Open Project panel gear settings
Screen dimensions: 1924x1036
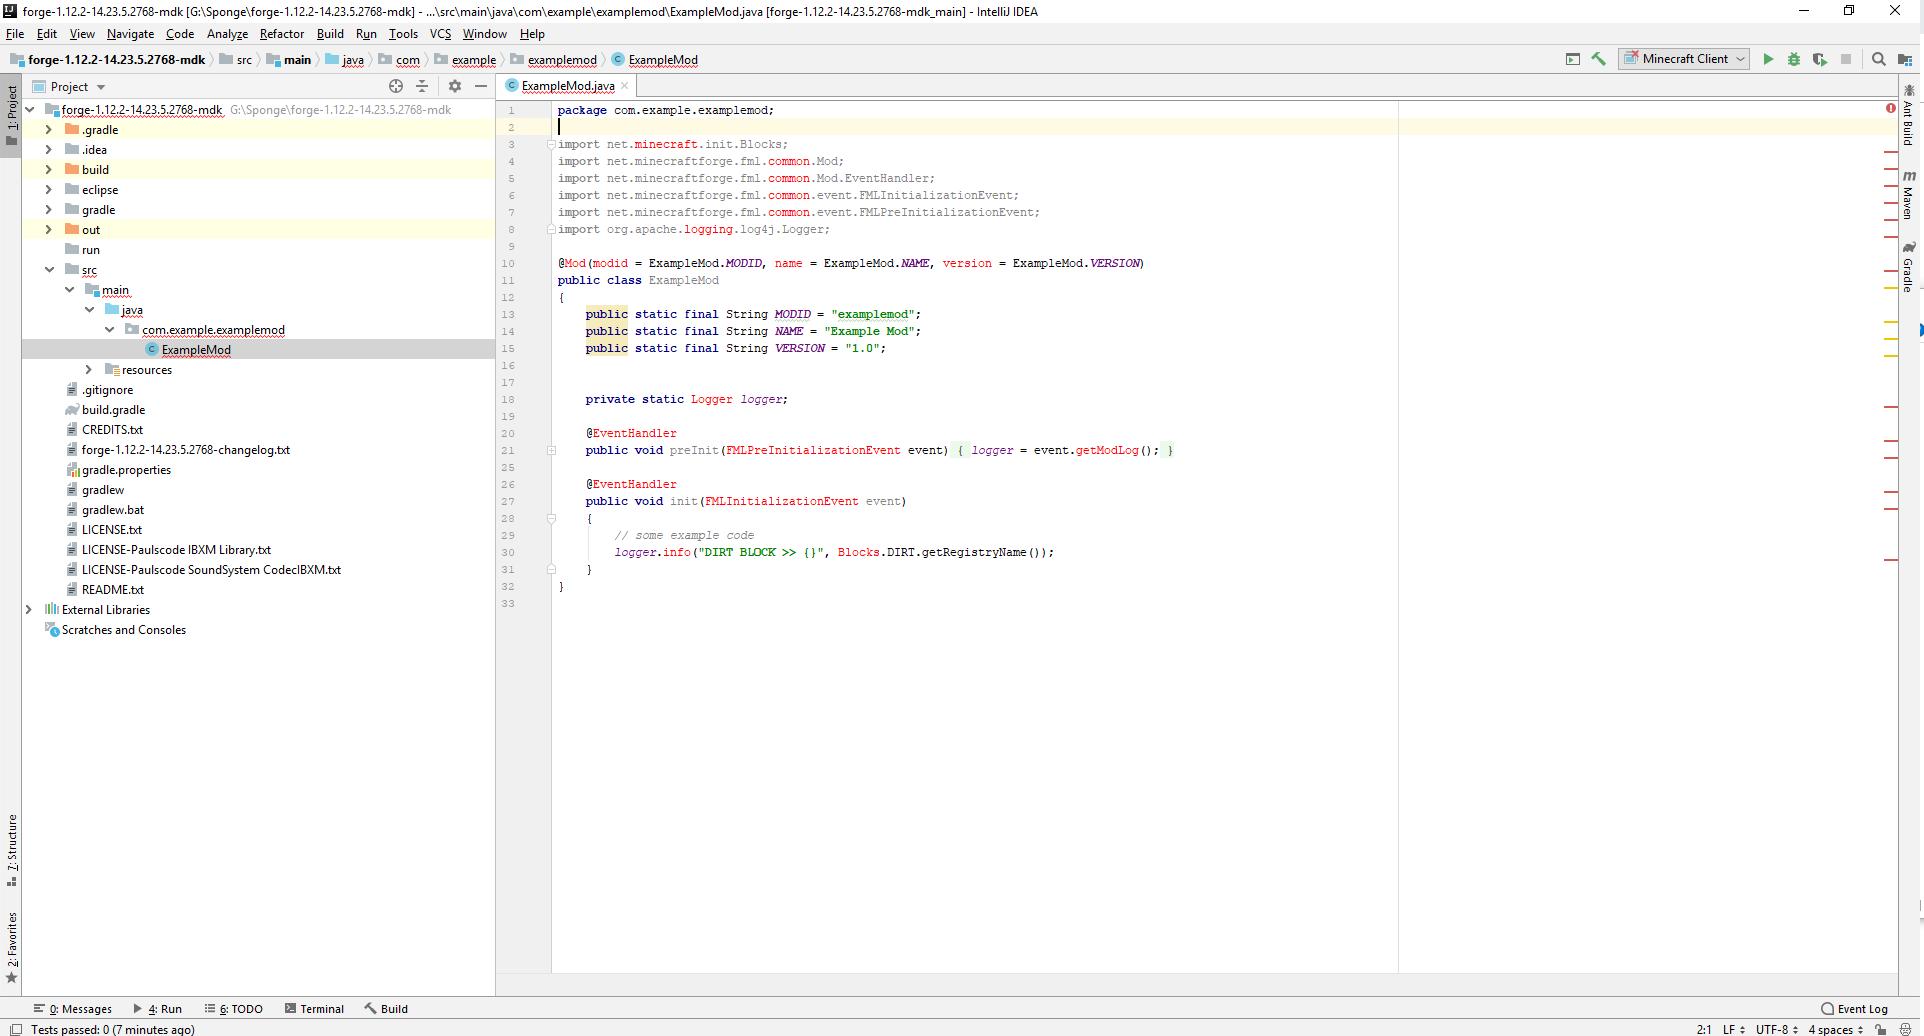point(455,86)
